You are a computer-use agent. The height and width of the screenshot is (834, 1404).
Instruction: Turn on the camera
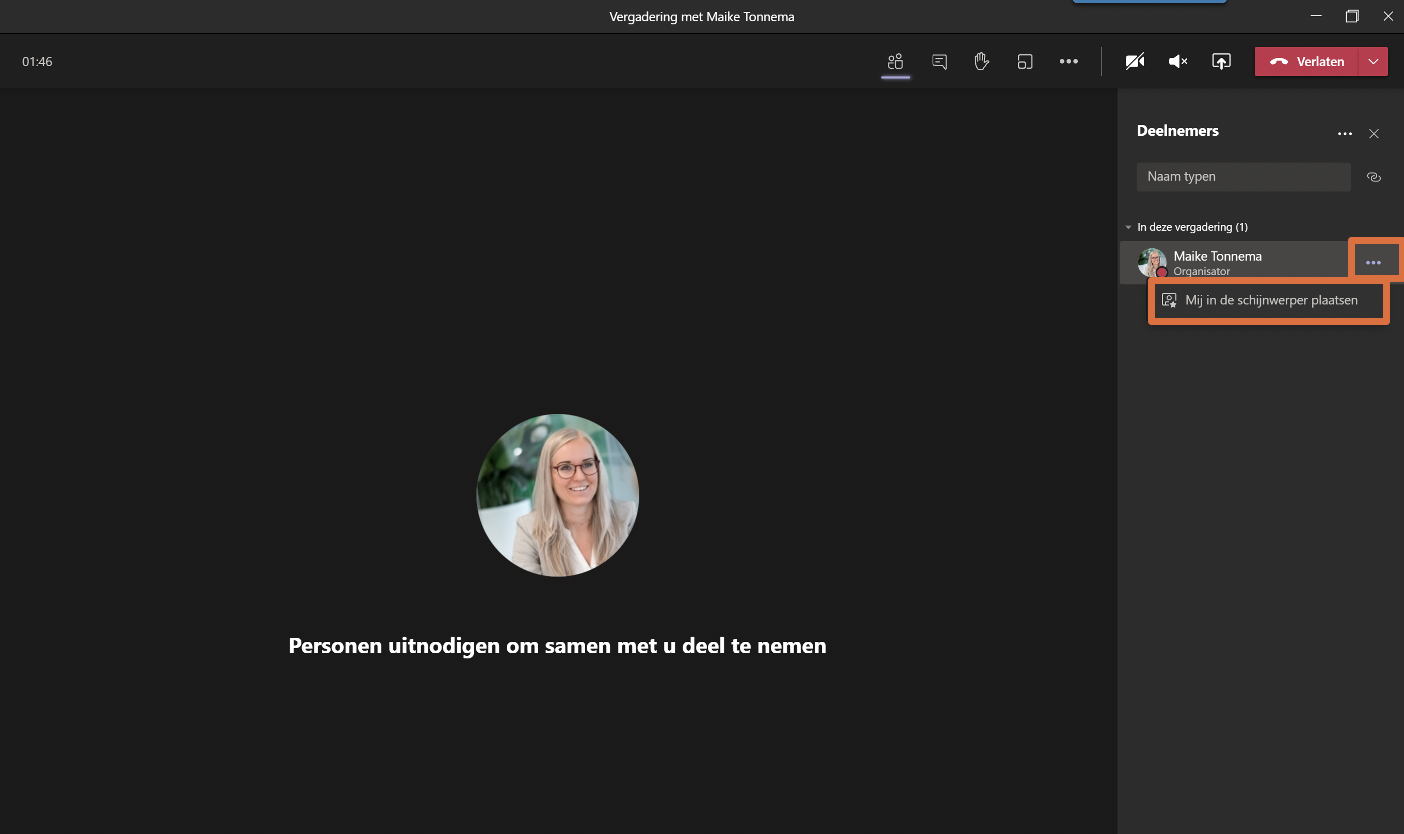[x=1135, y=62]
